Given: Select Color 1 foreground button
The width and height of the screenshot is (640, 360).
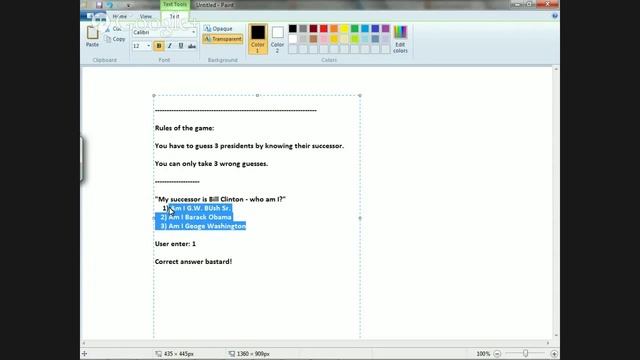Looking at the screenshot, I should tap(258, 39).
